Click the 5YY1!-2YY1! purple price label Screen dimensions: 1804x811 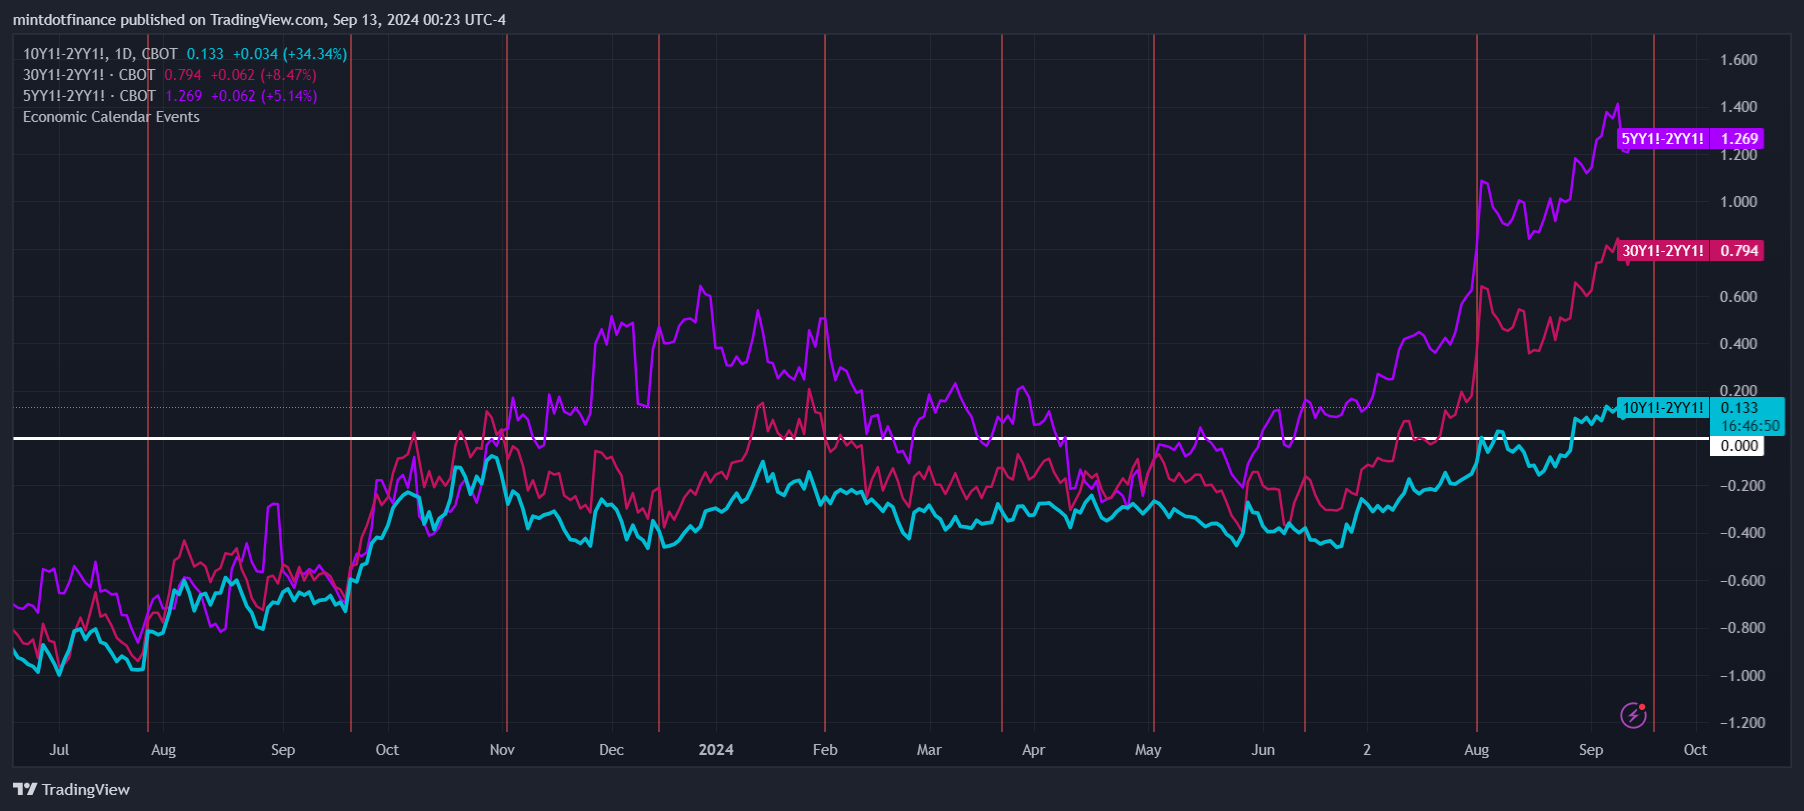(1689, 139)
